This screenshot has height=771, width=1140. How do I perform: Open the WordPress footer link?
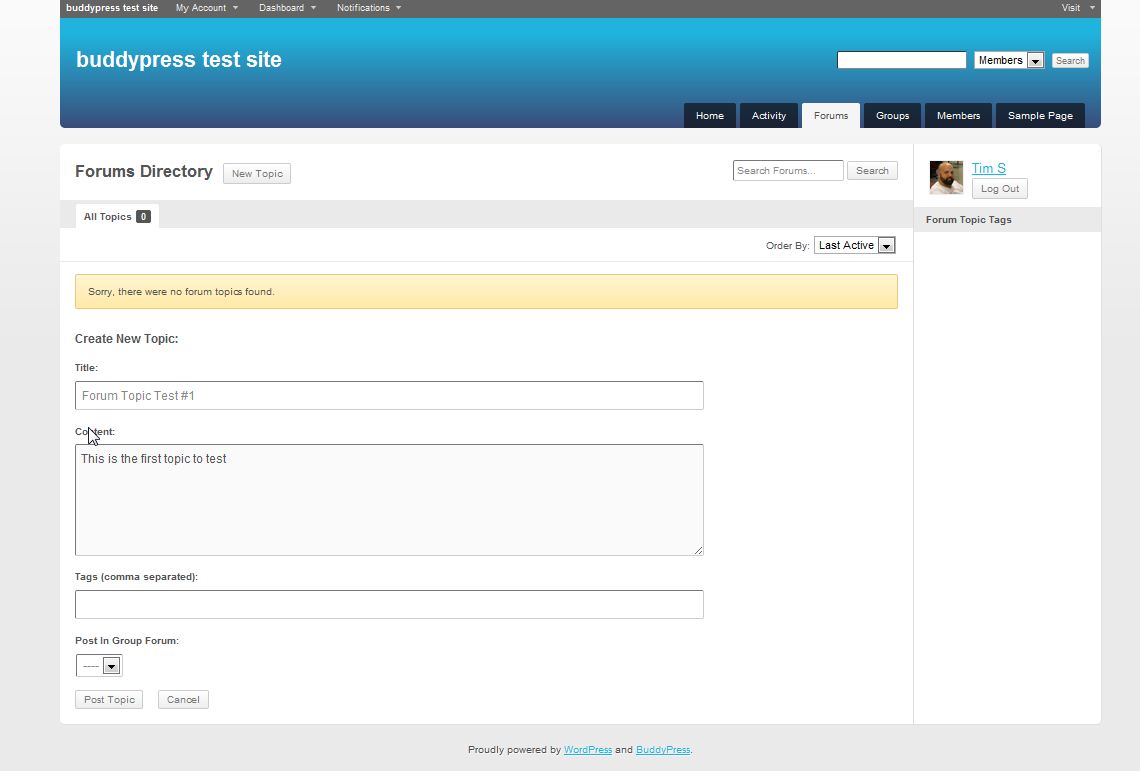coord(587,750)
